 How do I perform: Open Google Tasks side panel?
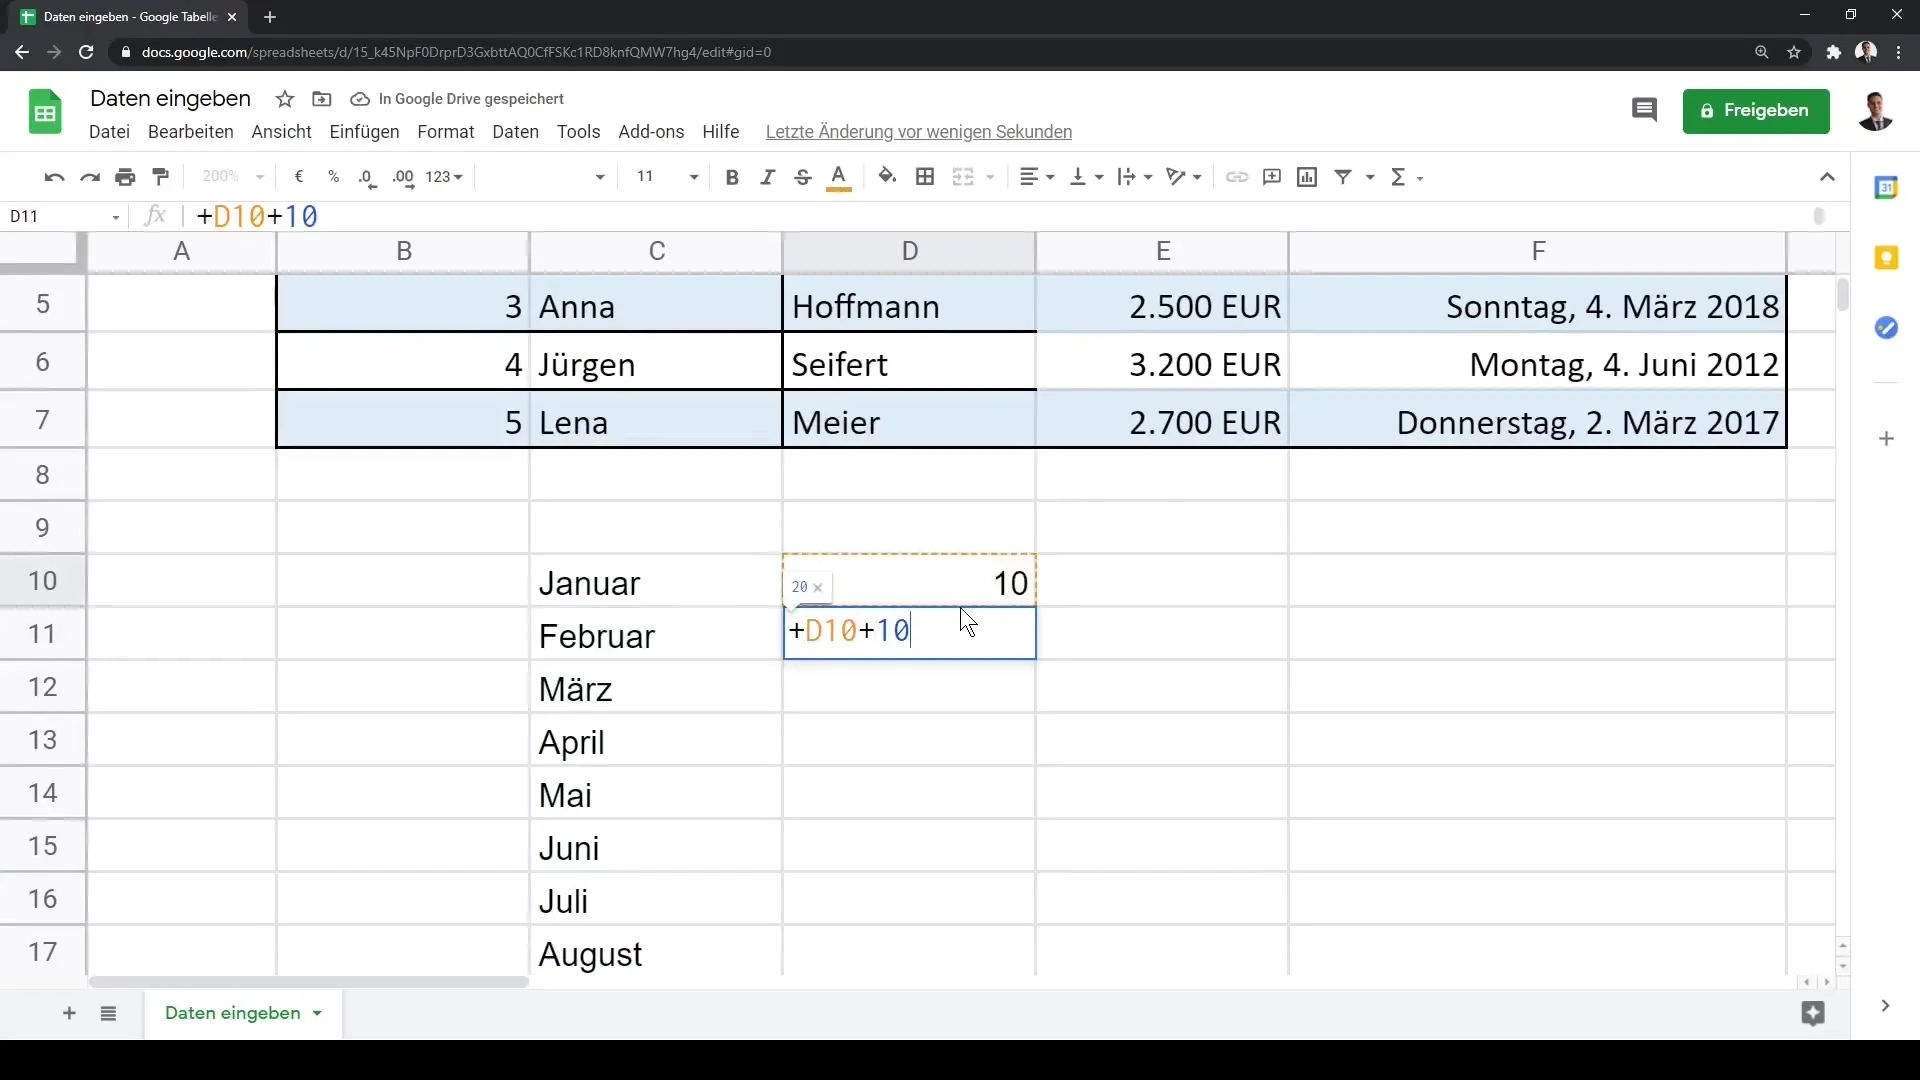[1886, 328]
